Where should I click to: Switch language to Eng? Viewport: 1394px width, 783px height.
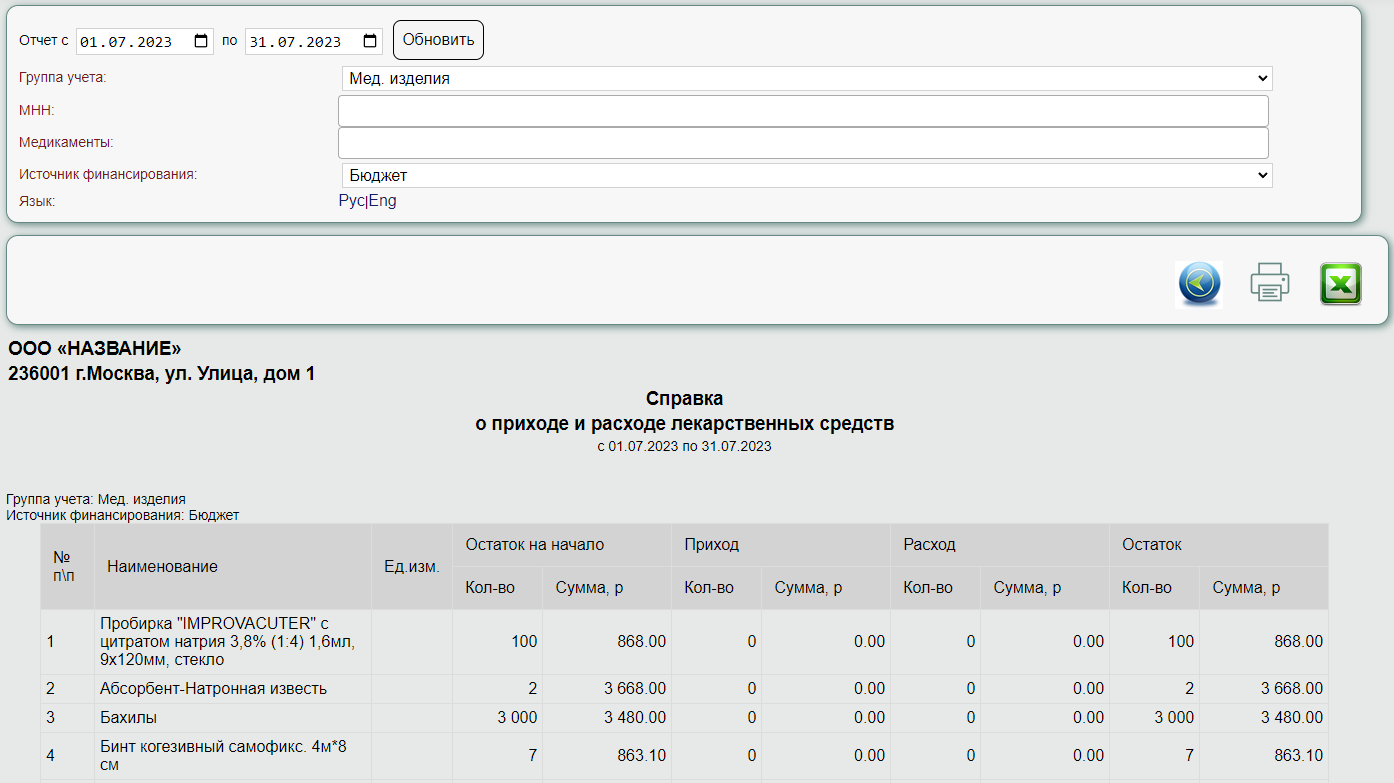point(383,201)
